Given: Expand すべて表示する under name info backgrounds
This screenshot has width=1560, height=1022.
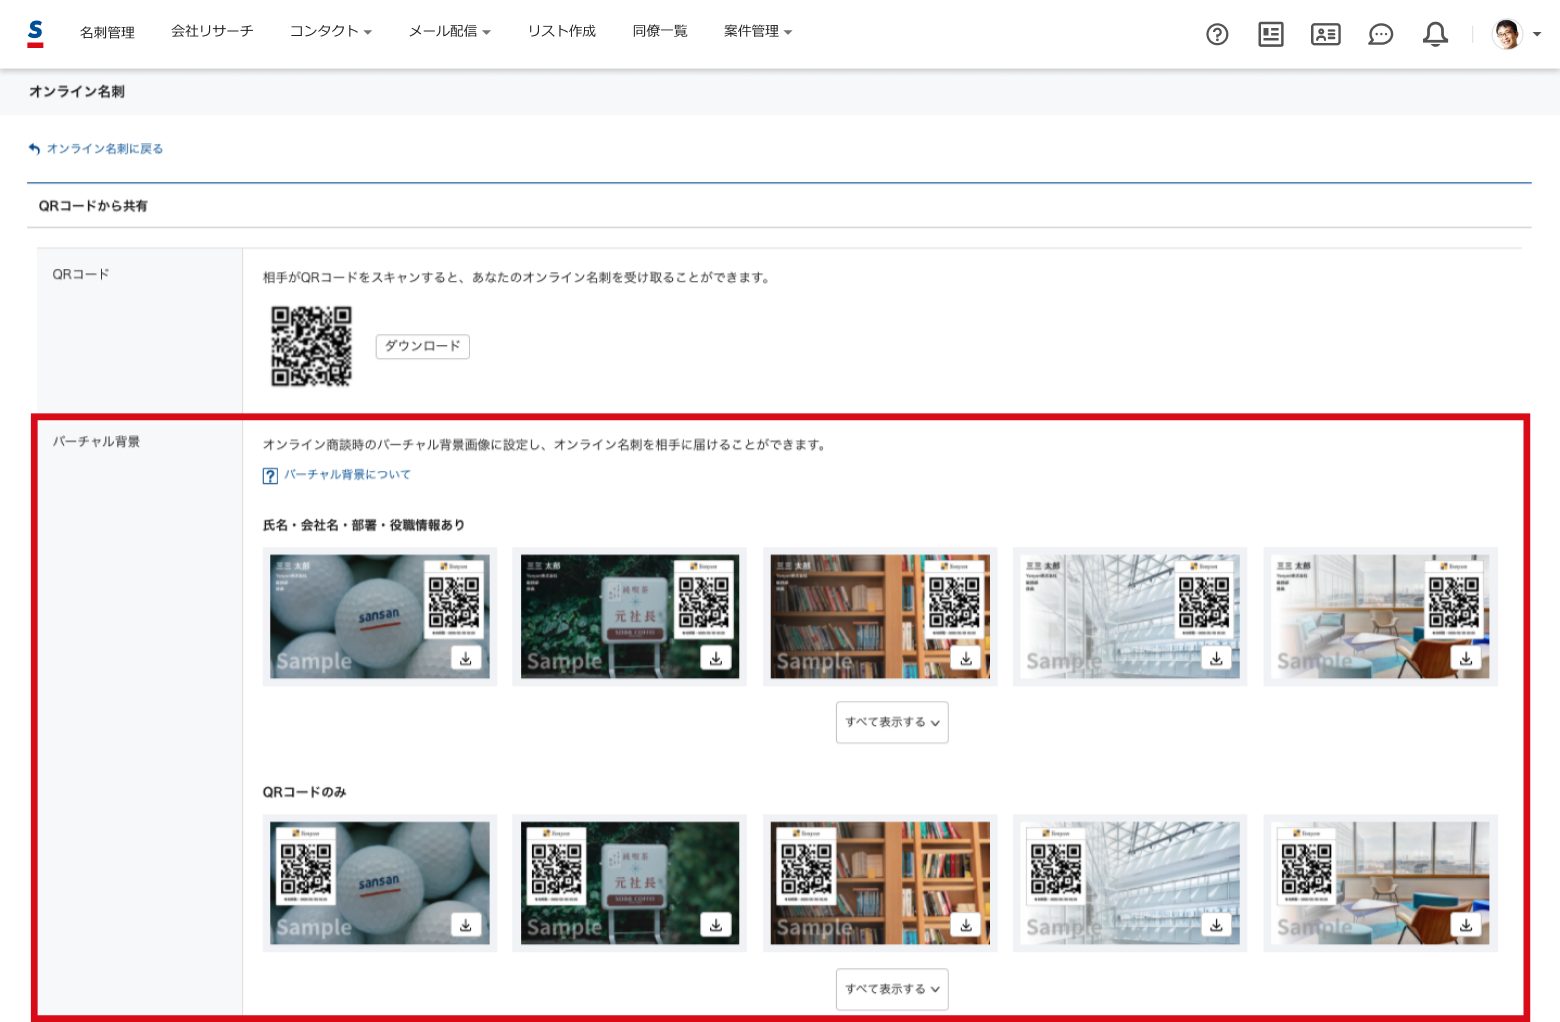Looking at the screenshot, I should click(892, 722).
